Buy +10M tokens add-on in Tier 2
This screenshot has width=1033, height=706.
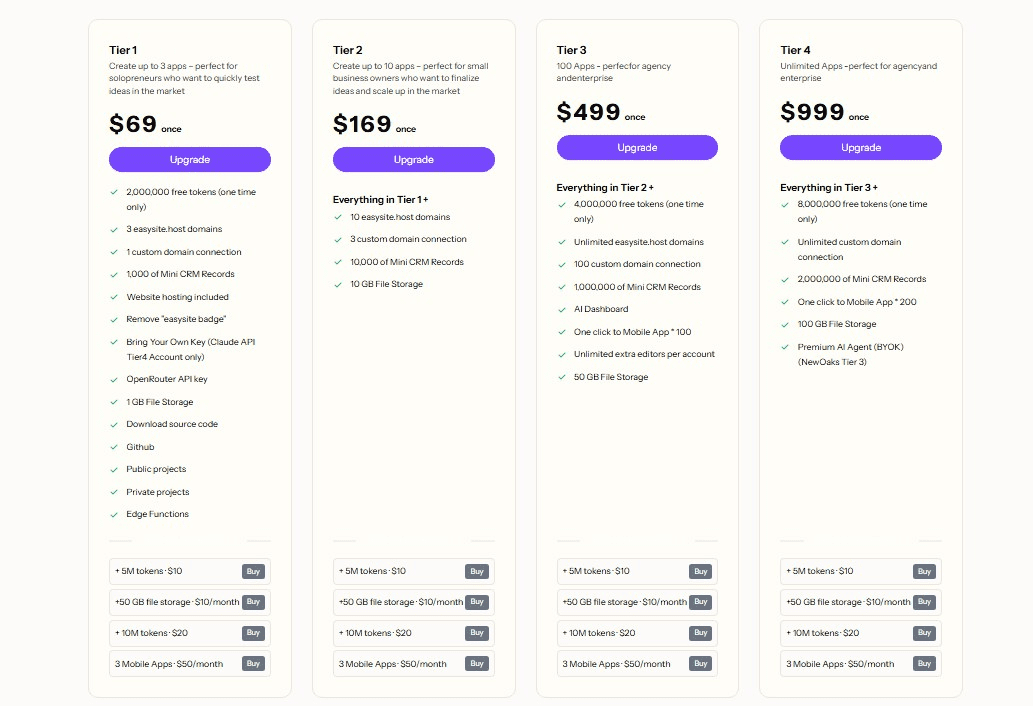(x=477, y=633)
